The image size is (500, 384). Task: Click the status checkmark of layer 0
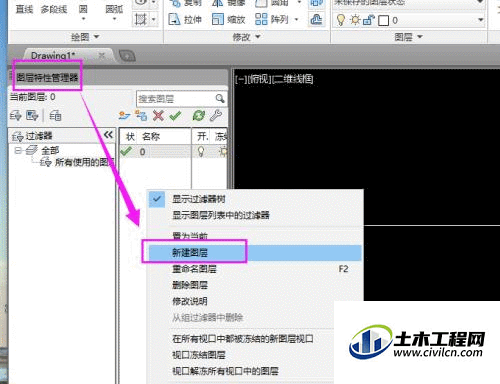(x=126, y=152)
